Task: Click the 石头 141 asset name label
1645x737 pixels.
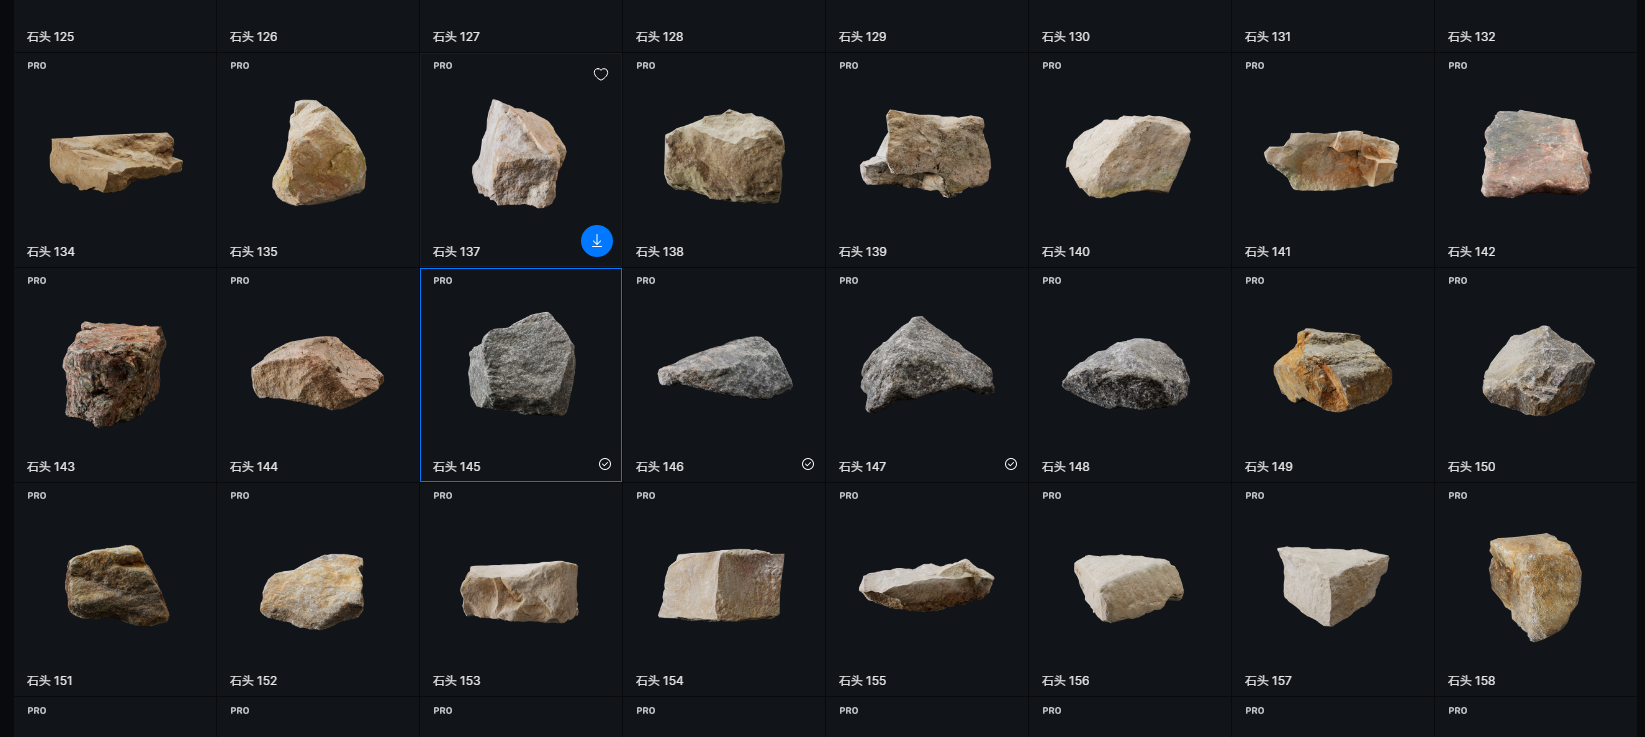Action: click(x=1267, y=252)
